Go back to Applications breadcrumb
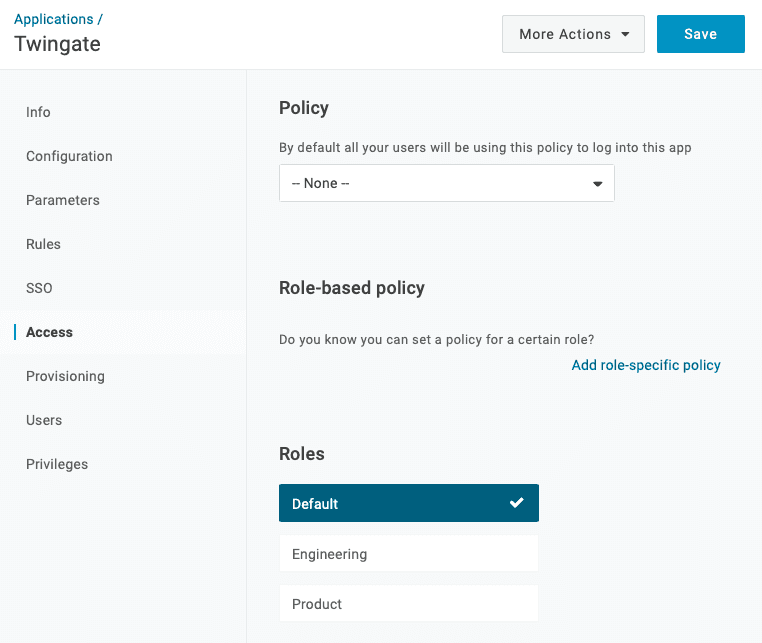 54,19
